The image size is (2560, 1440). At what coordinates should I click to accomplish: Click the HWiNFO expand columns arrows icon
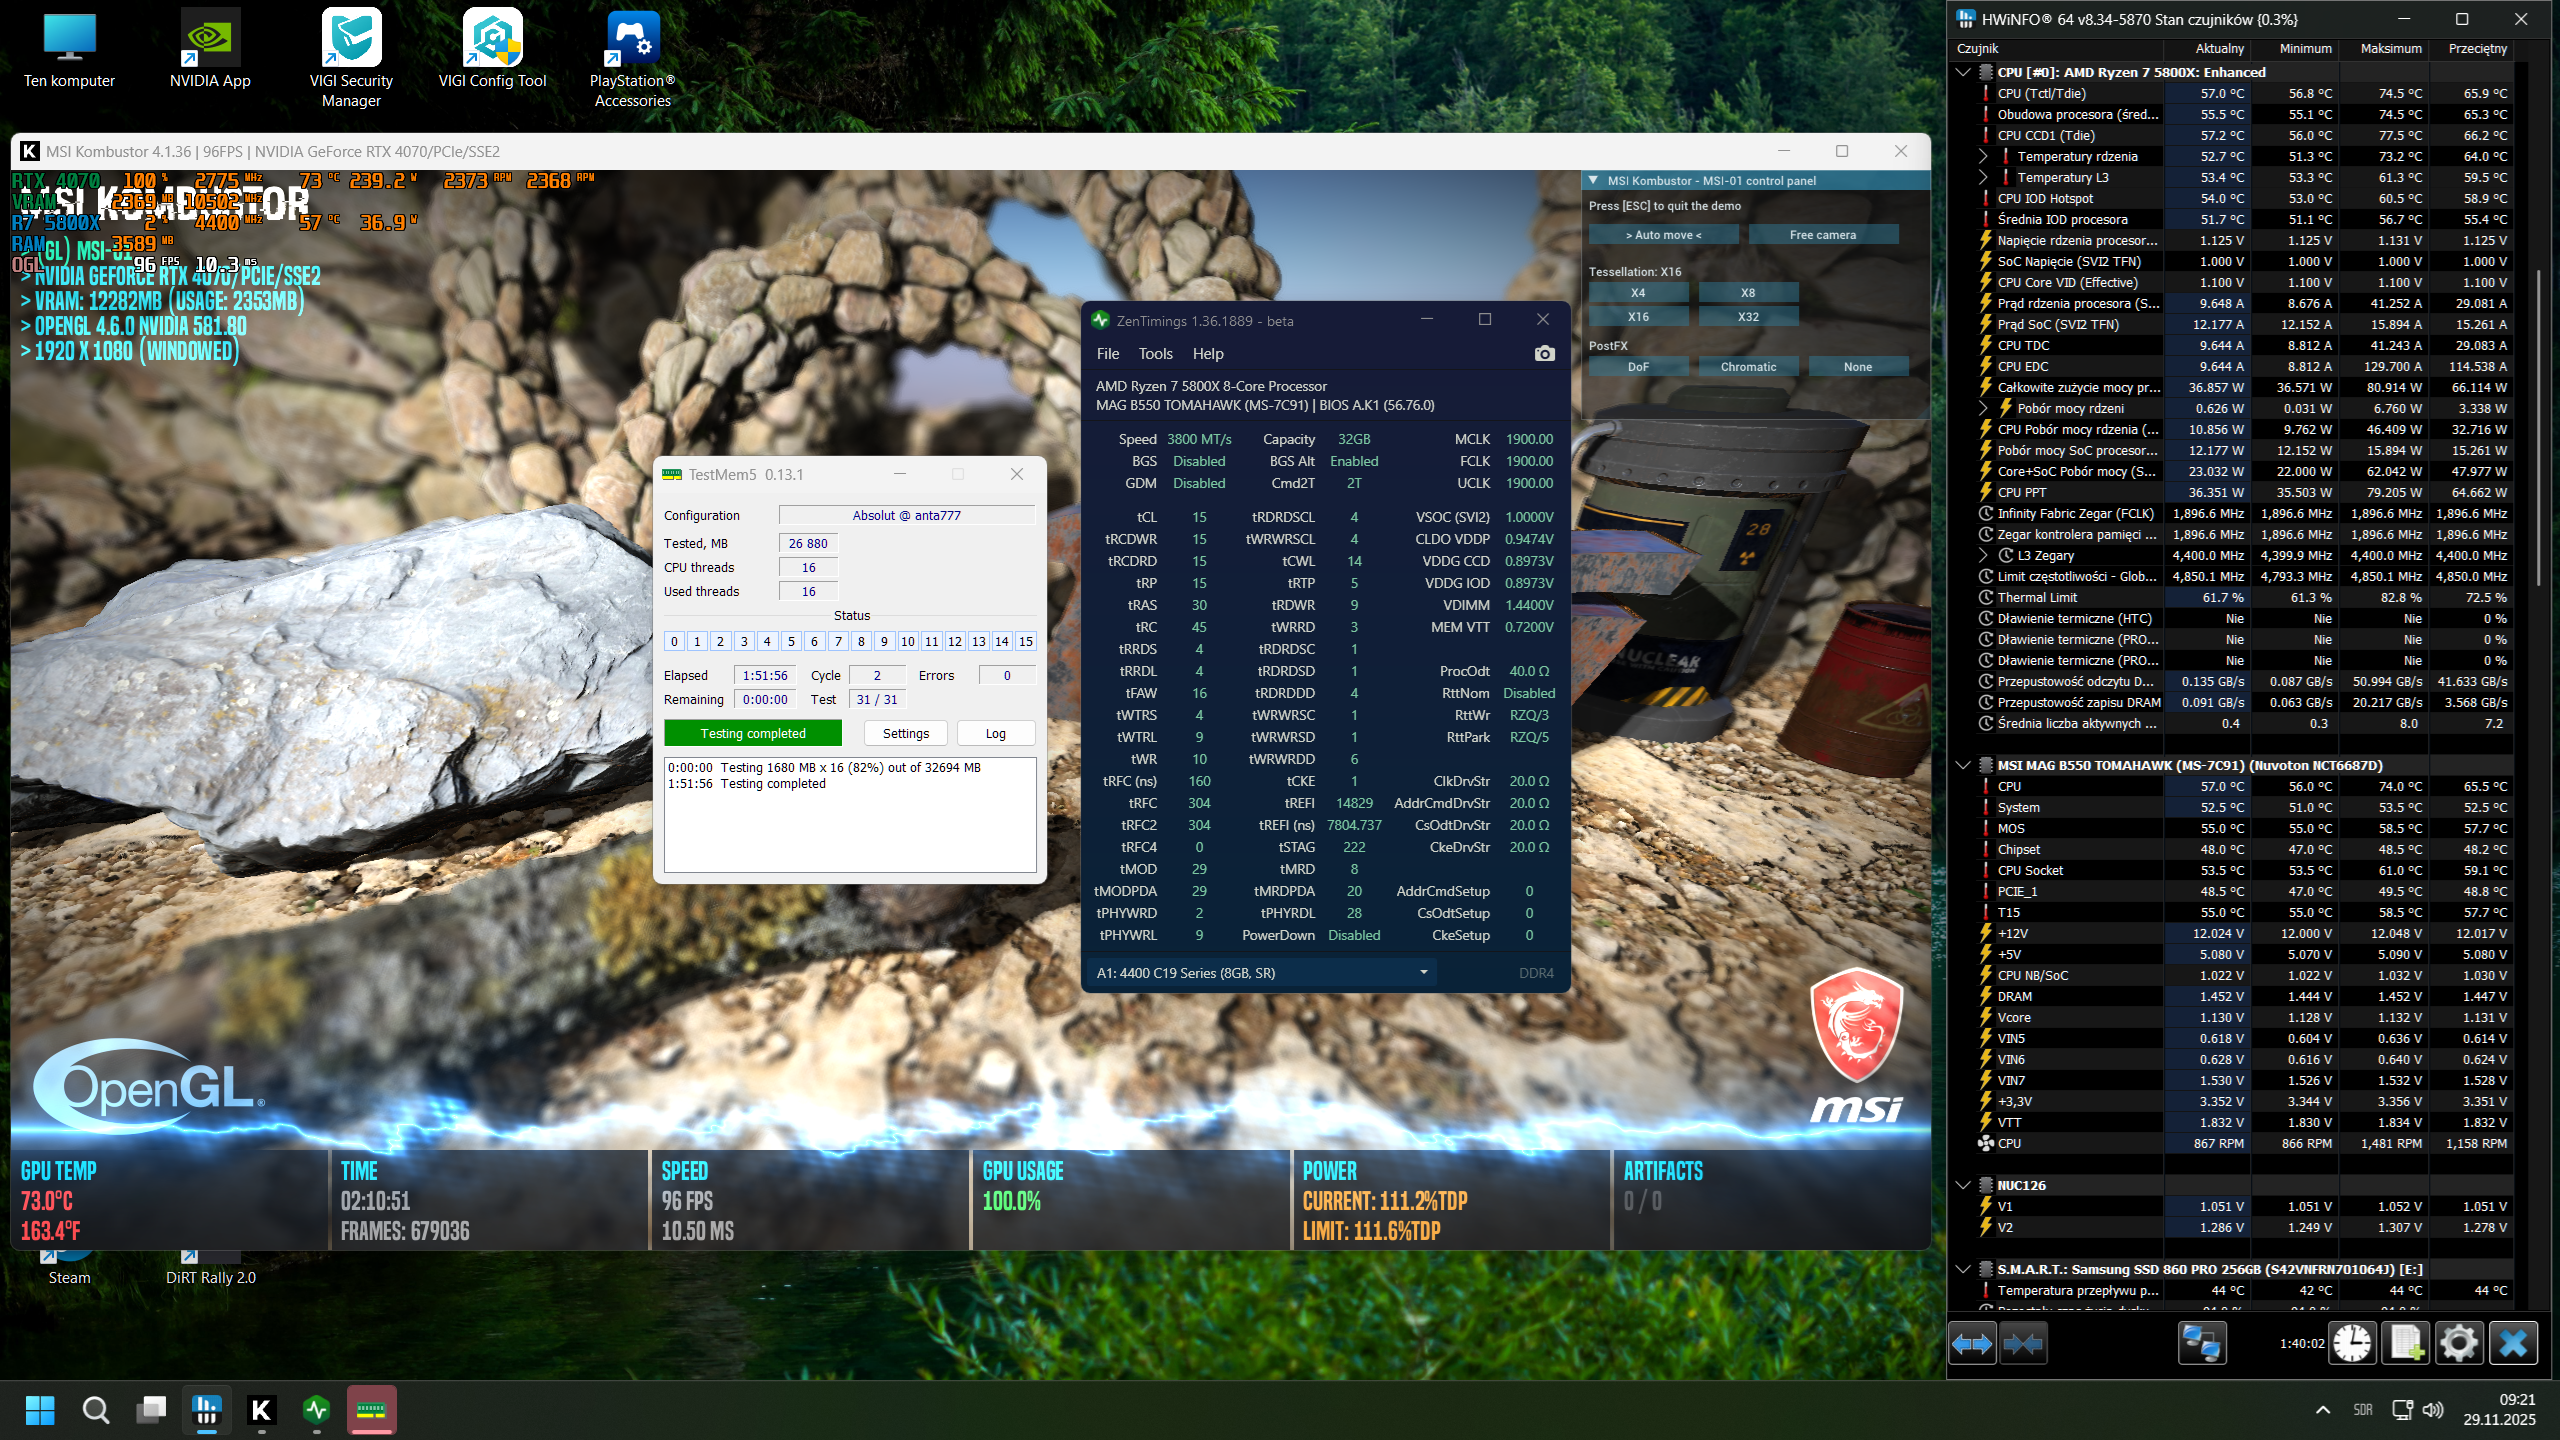1972,1343
